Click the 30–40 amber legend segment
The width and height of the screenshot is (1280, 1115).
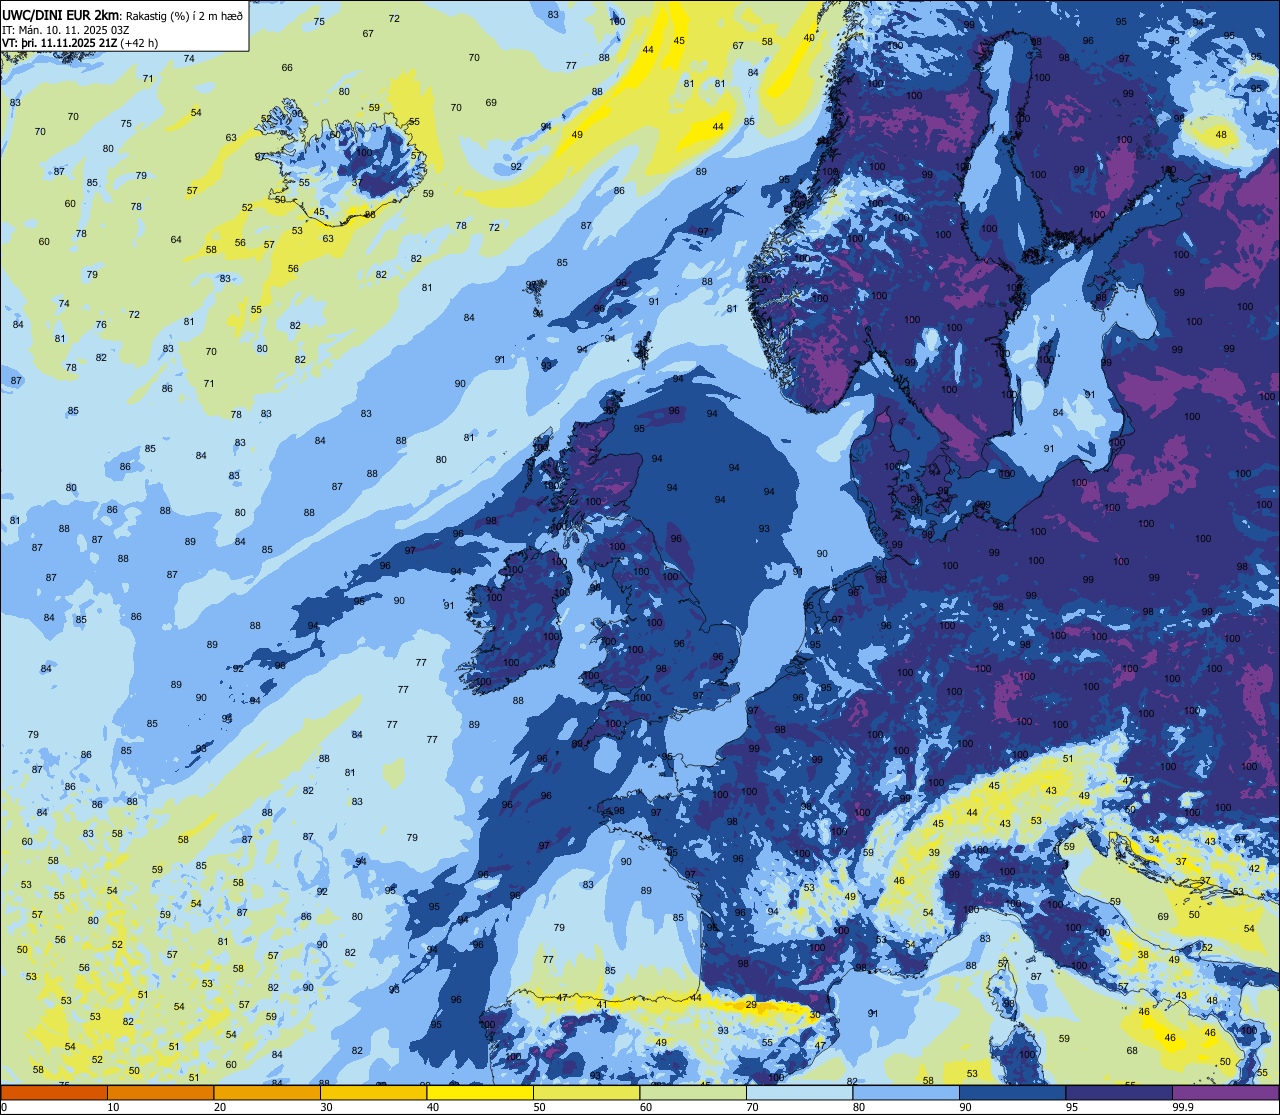[x=373, y=1092]
